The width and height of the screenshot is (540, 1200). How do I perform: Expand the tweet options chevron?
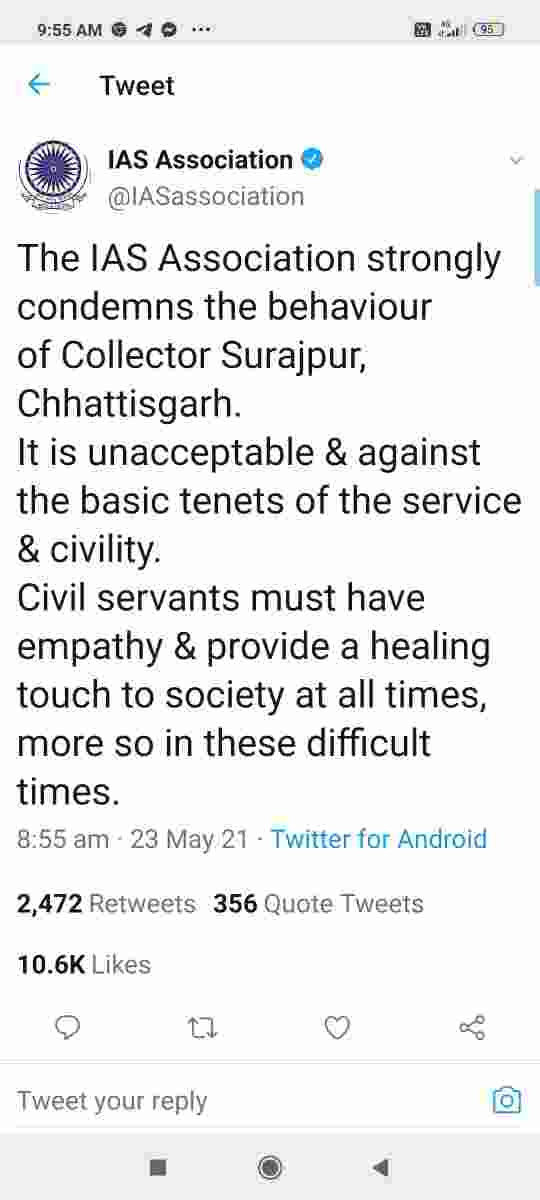pyautogui.click(x=517, y=160)
